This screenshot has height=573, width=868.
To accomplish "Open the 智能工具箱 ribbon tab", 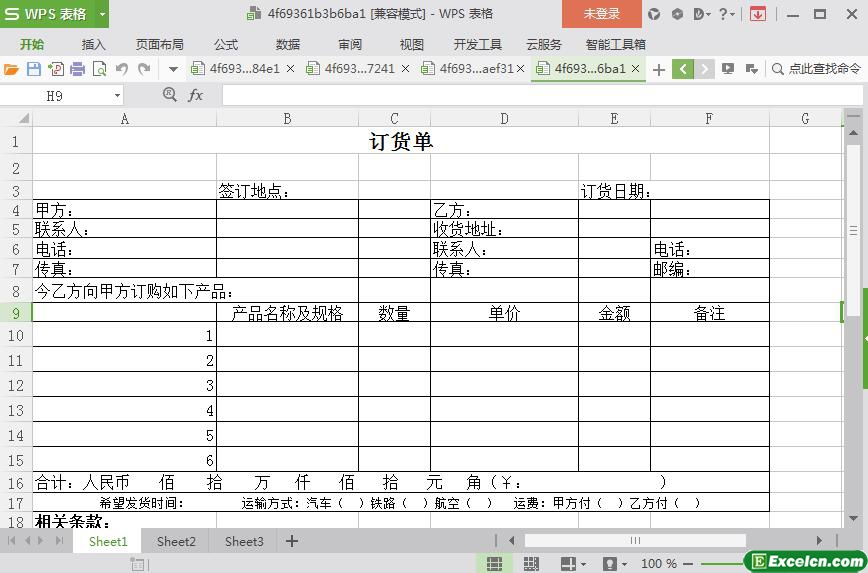I will 616,44.
